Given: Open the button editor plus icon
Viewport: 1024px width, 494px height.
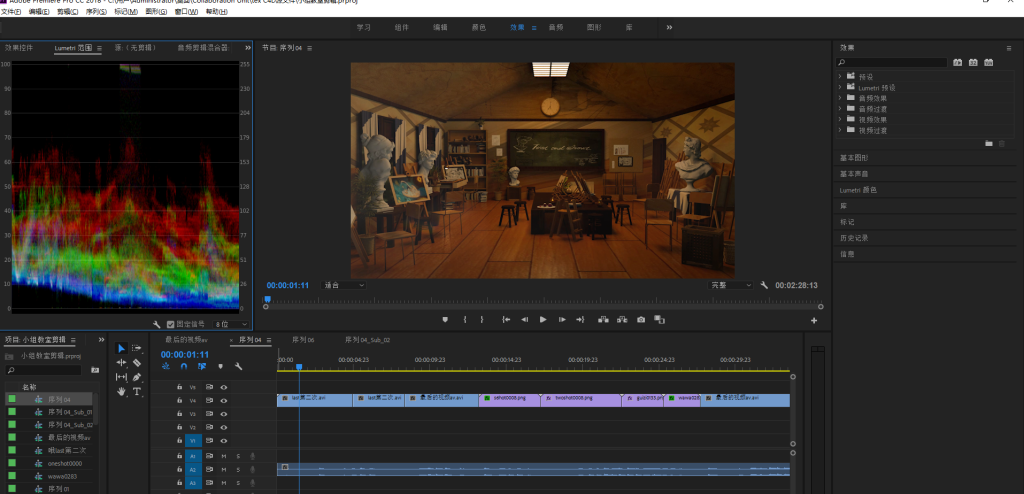Looking at the screenshot, I should [x=814, y=320].
